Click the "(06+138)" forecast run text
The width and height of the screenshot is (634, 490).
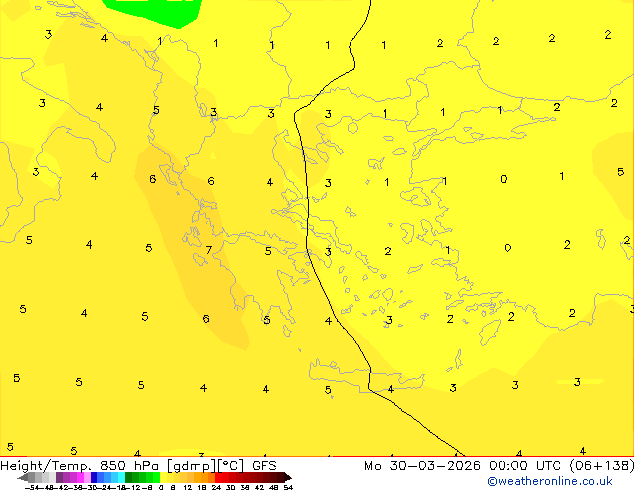pos(602,466)
